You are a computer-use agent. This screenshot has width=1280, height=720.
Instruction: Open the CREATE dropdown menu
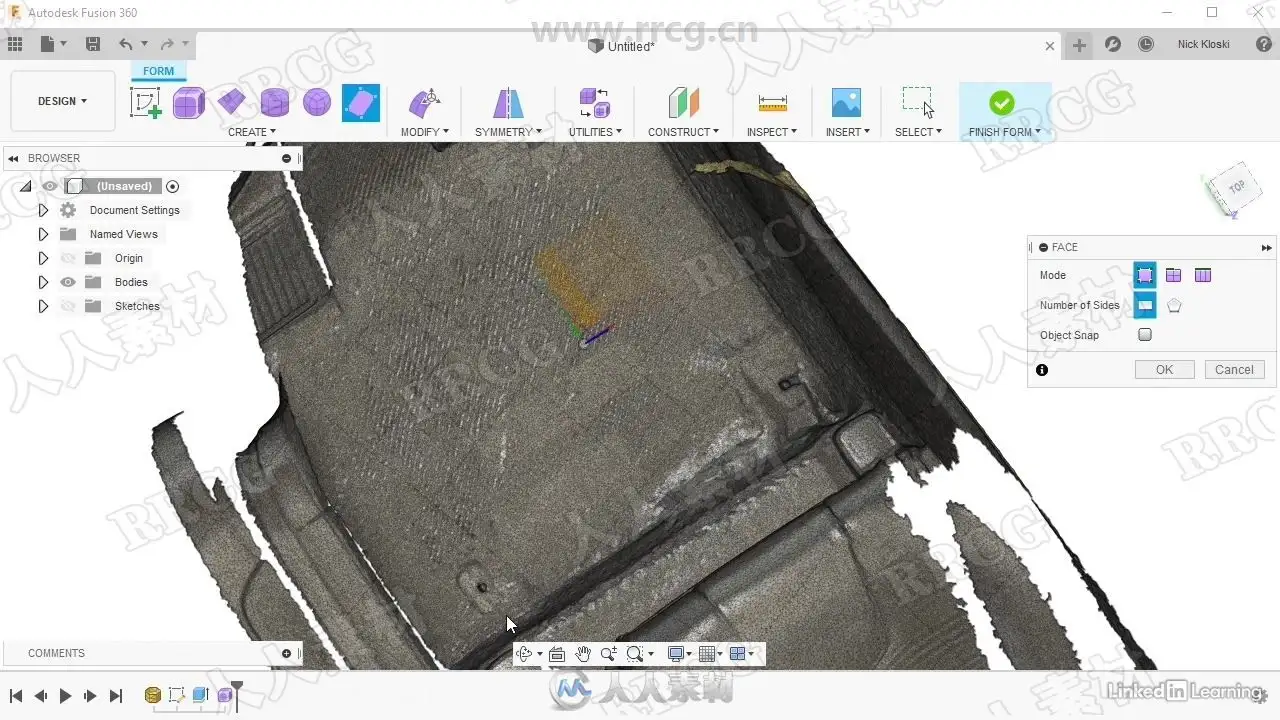pos(252,132)
